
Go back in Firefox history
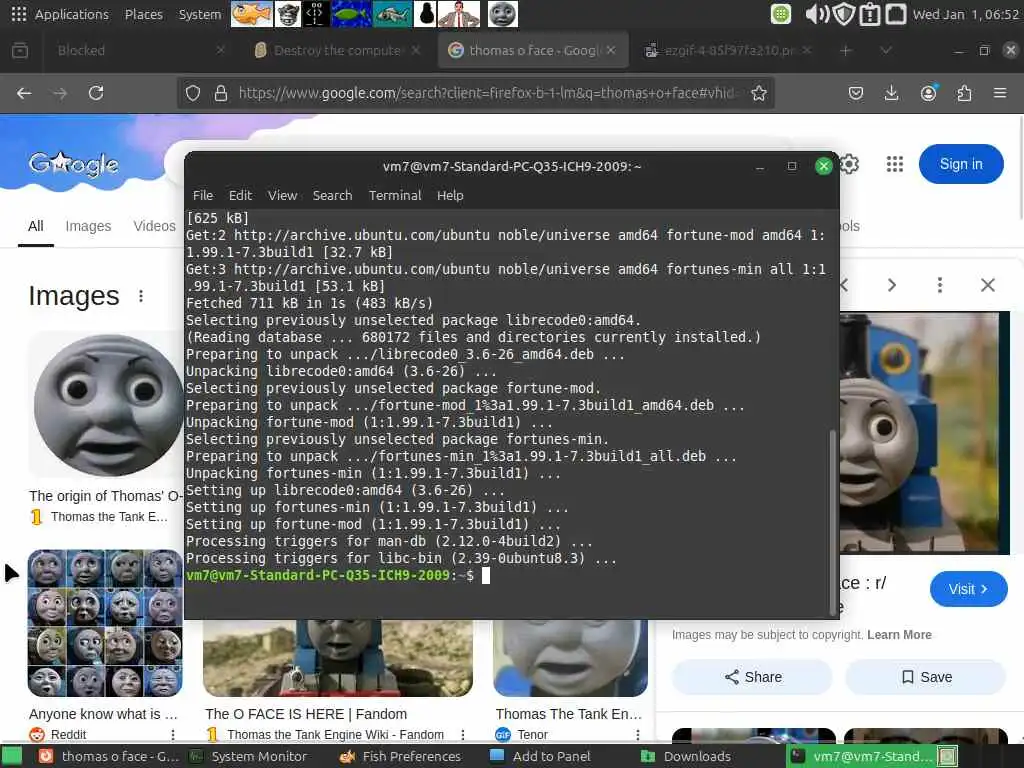click(x=24, y=93)
